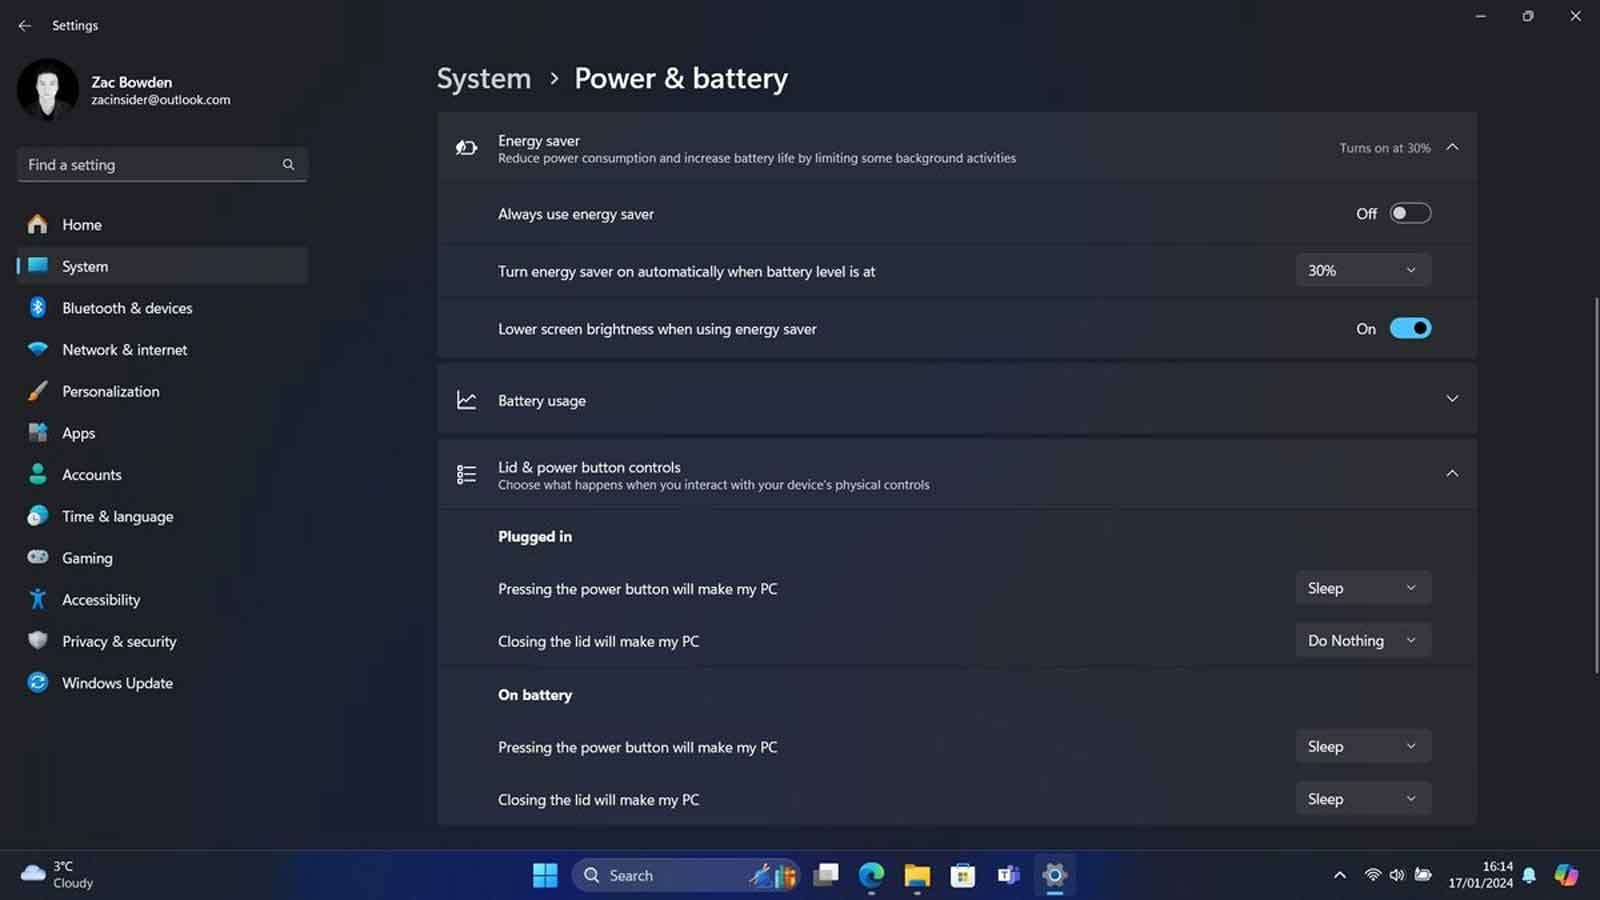Open Network & internet settings
This screenshot has height=900, width=1600.
124,349
